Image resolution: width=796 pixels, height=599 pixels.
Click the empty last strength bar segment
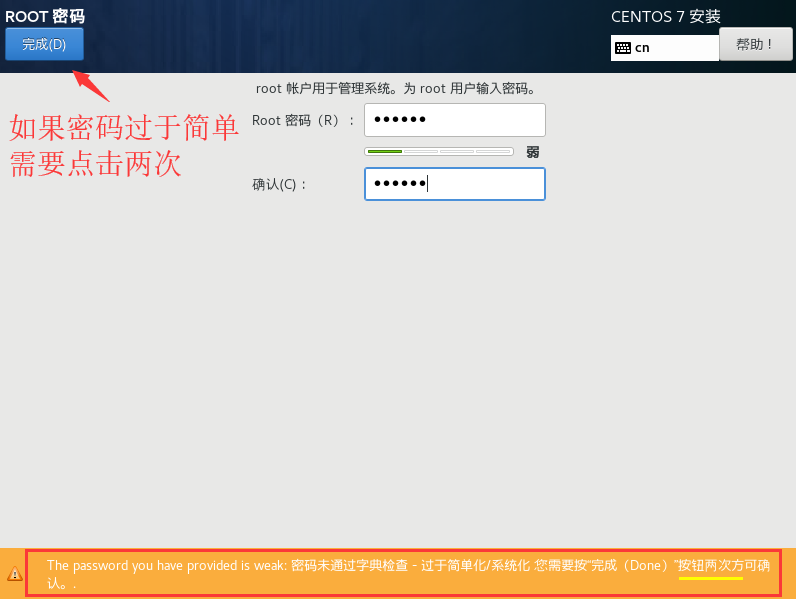coord(493,152)
